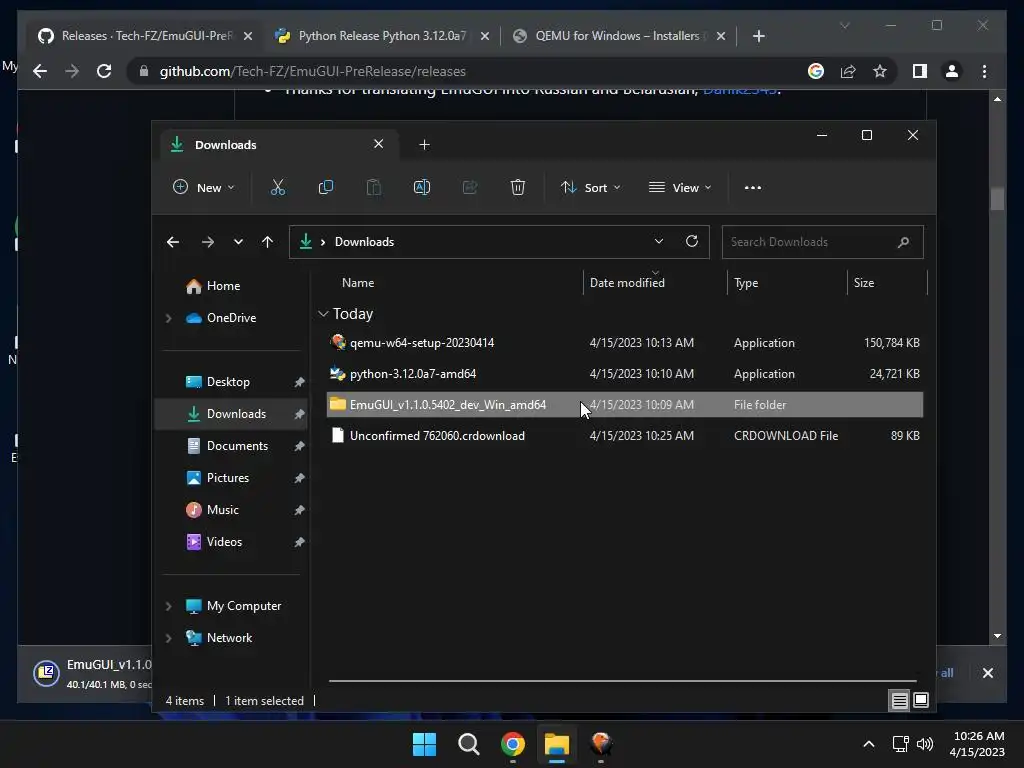Open the See more ellipsis menu
The width and height of the screenshot is (1024, 768).
pos(753,187)
